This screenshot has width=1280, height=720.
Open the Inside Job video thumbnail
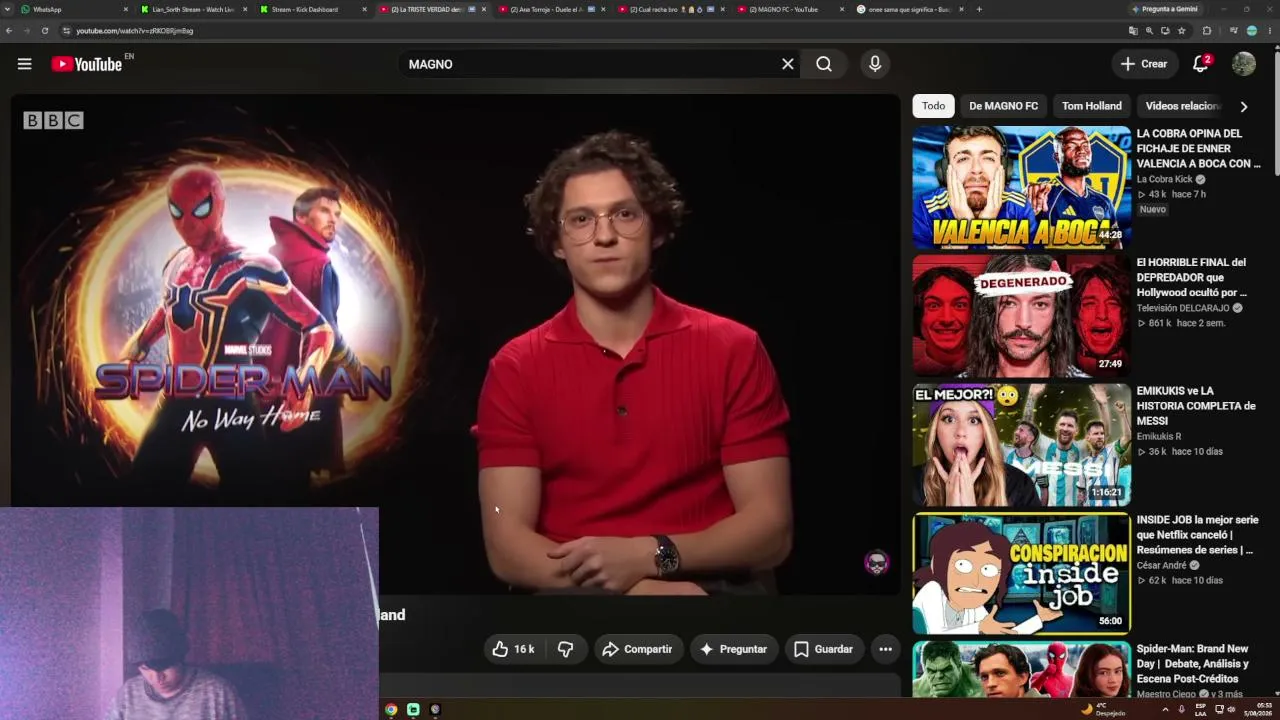click(x=1021, y=574)
